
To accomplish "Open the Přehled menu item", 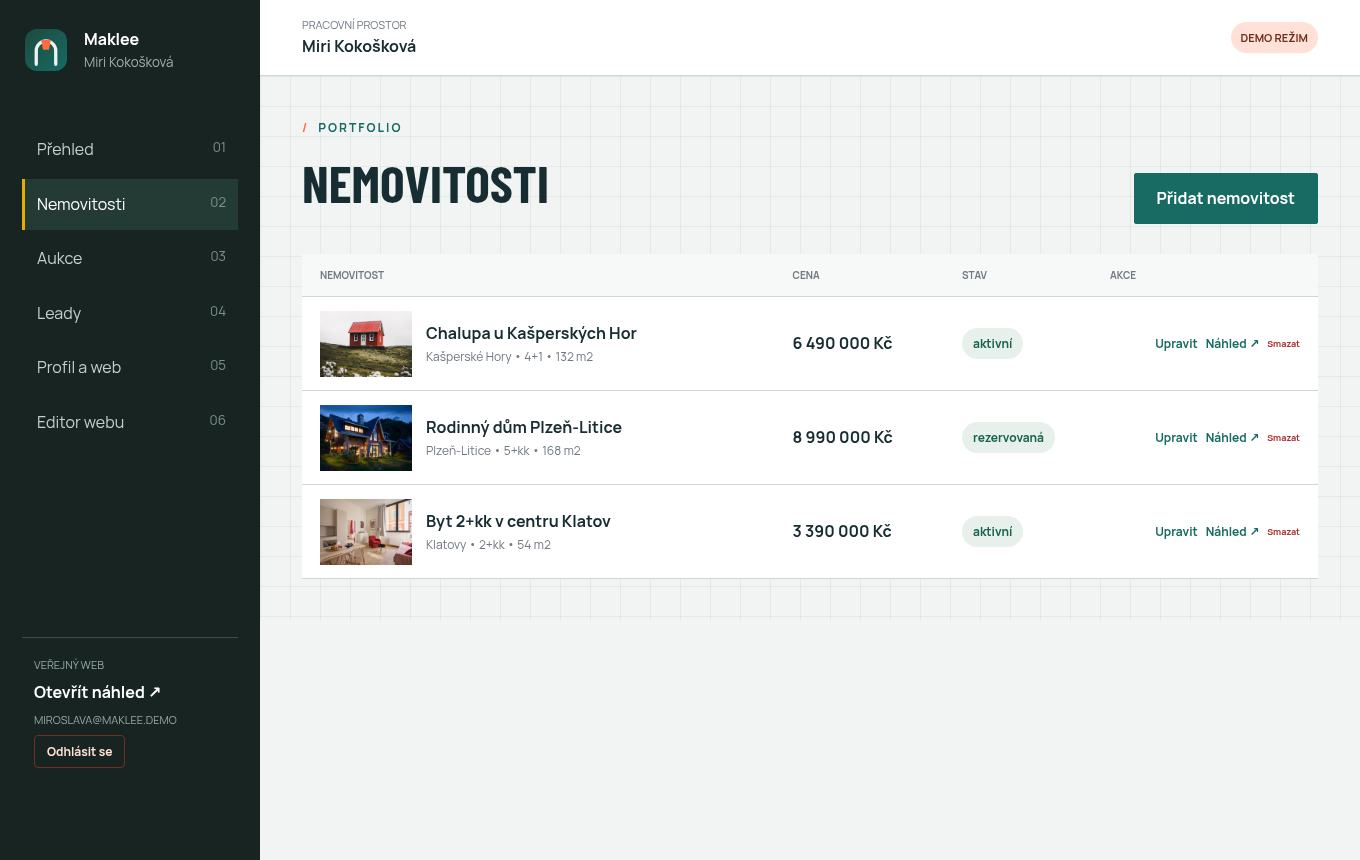I will click(130, 149).
